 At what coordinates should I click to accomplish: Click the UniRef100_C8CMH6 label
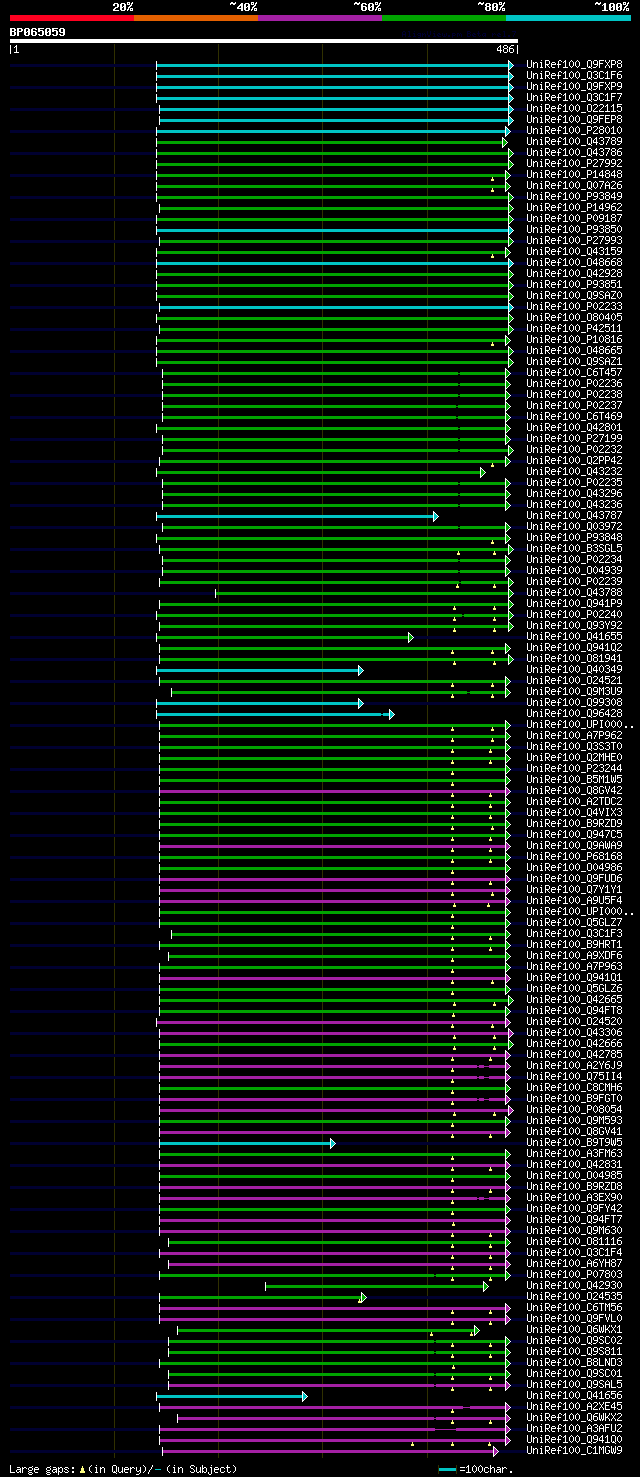click(574, 1087)
